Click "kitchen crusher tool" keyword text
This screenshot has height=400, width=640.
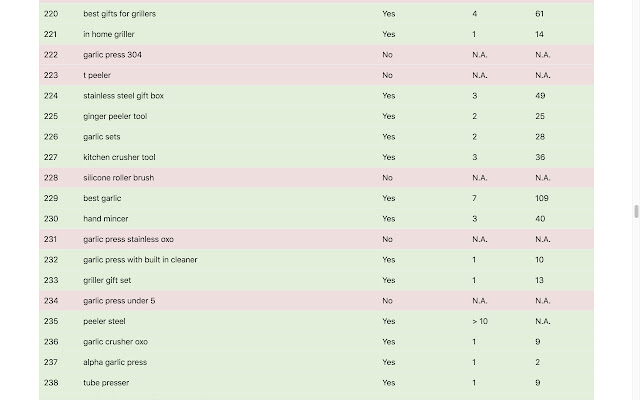pos(119,157)
